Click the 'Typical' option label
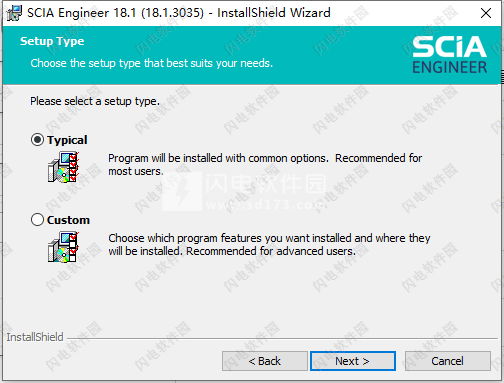 pos(67,140)
